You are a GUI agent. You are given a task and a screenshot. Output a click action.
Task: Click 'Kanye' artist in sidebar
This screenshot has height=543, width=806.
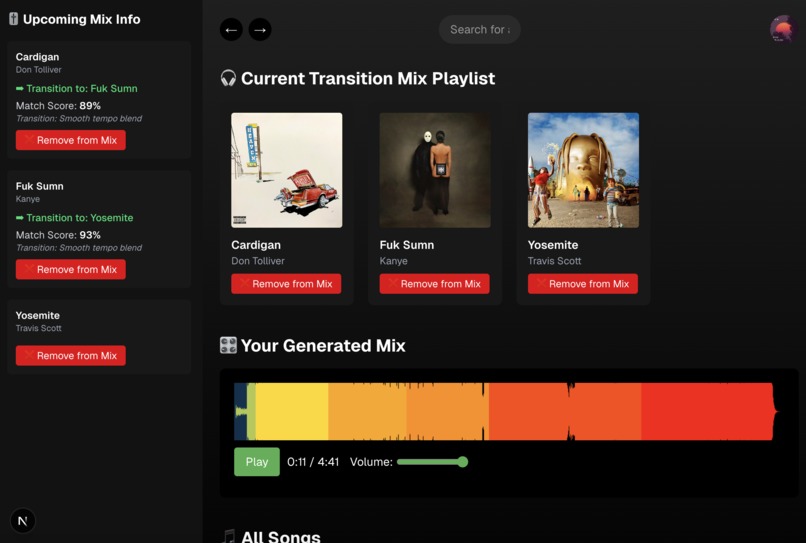28,199
